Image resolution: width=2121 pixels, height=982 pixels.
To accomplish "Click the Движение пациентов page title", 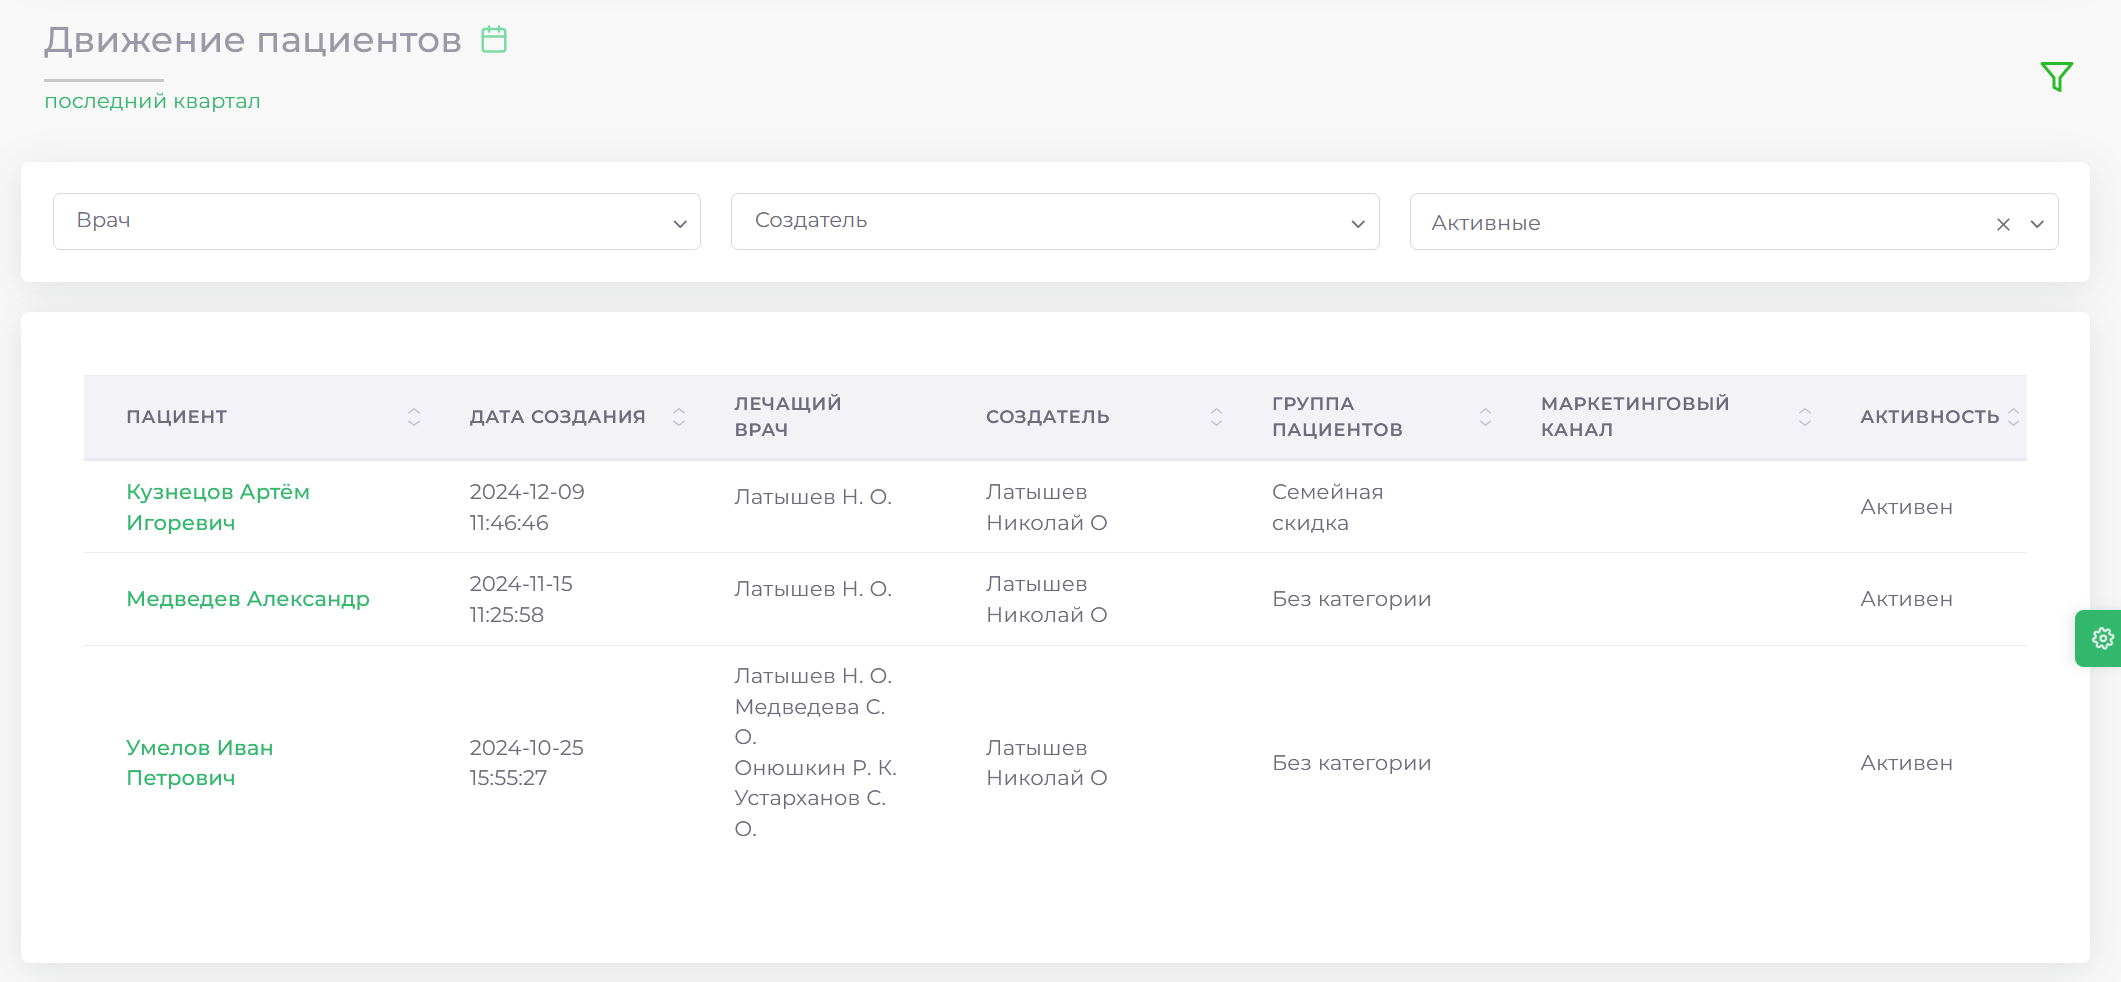I will pyautogui.click(x=253, y=40).
